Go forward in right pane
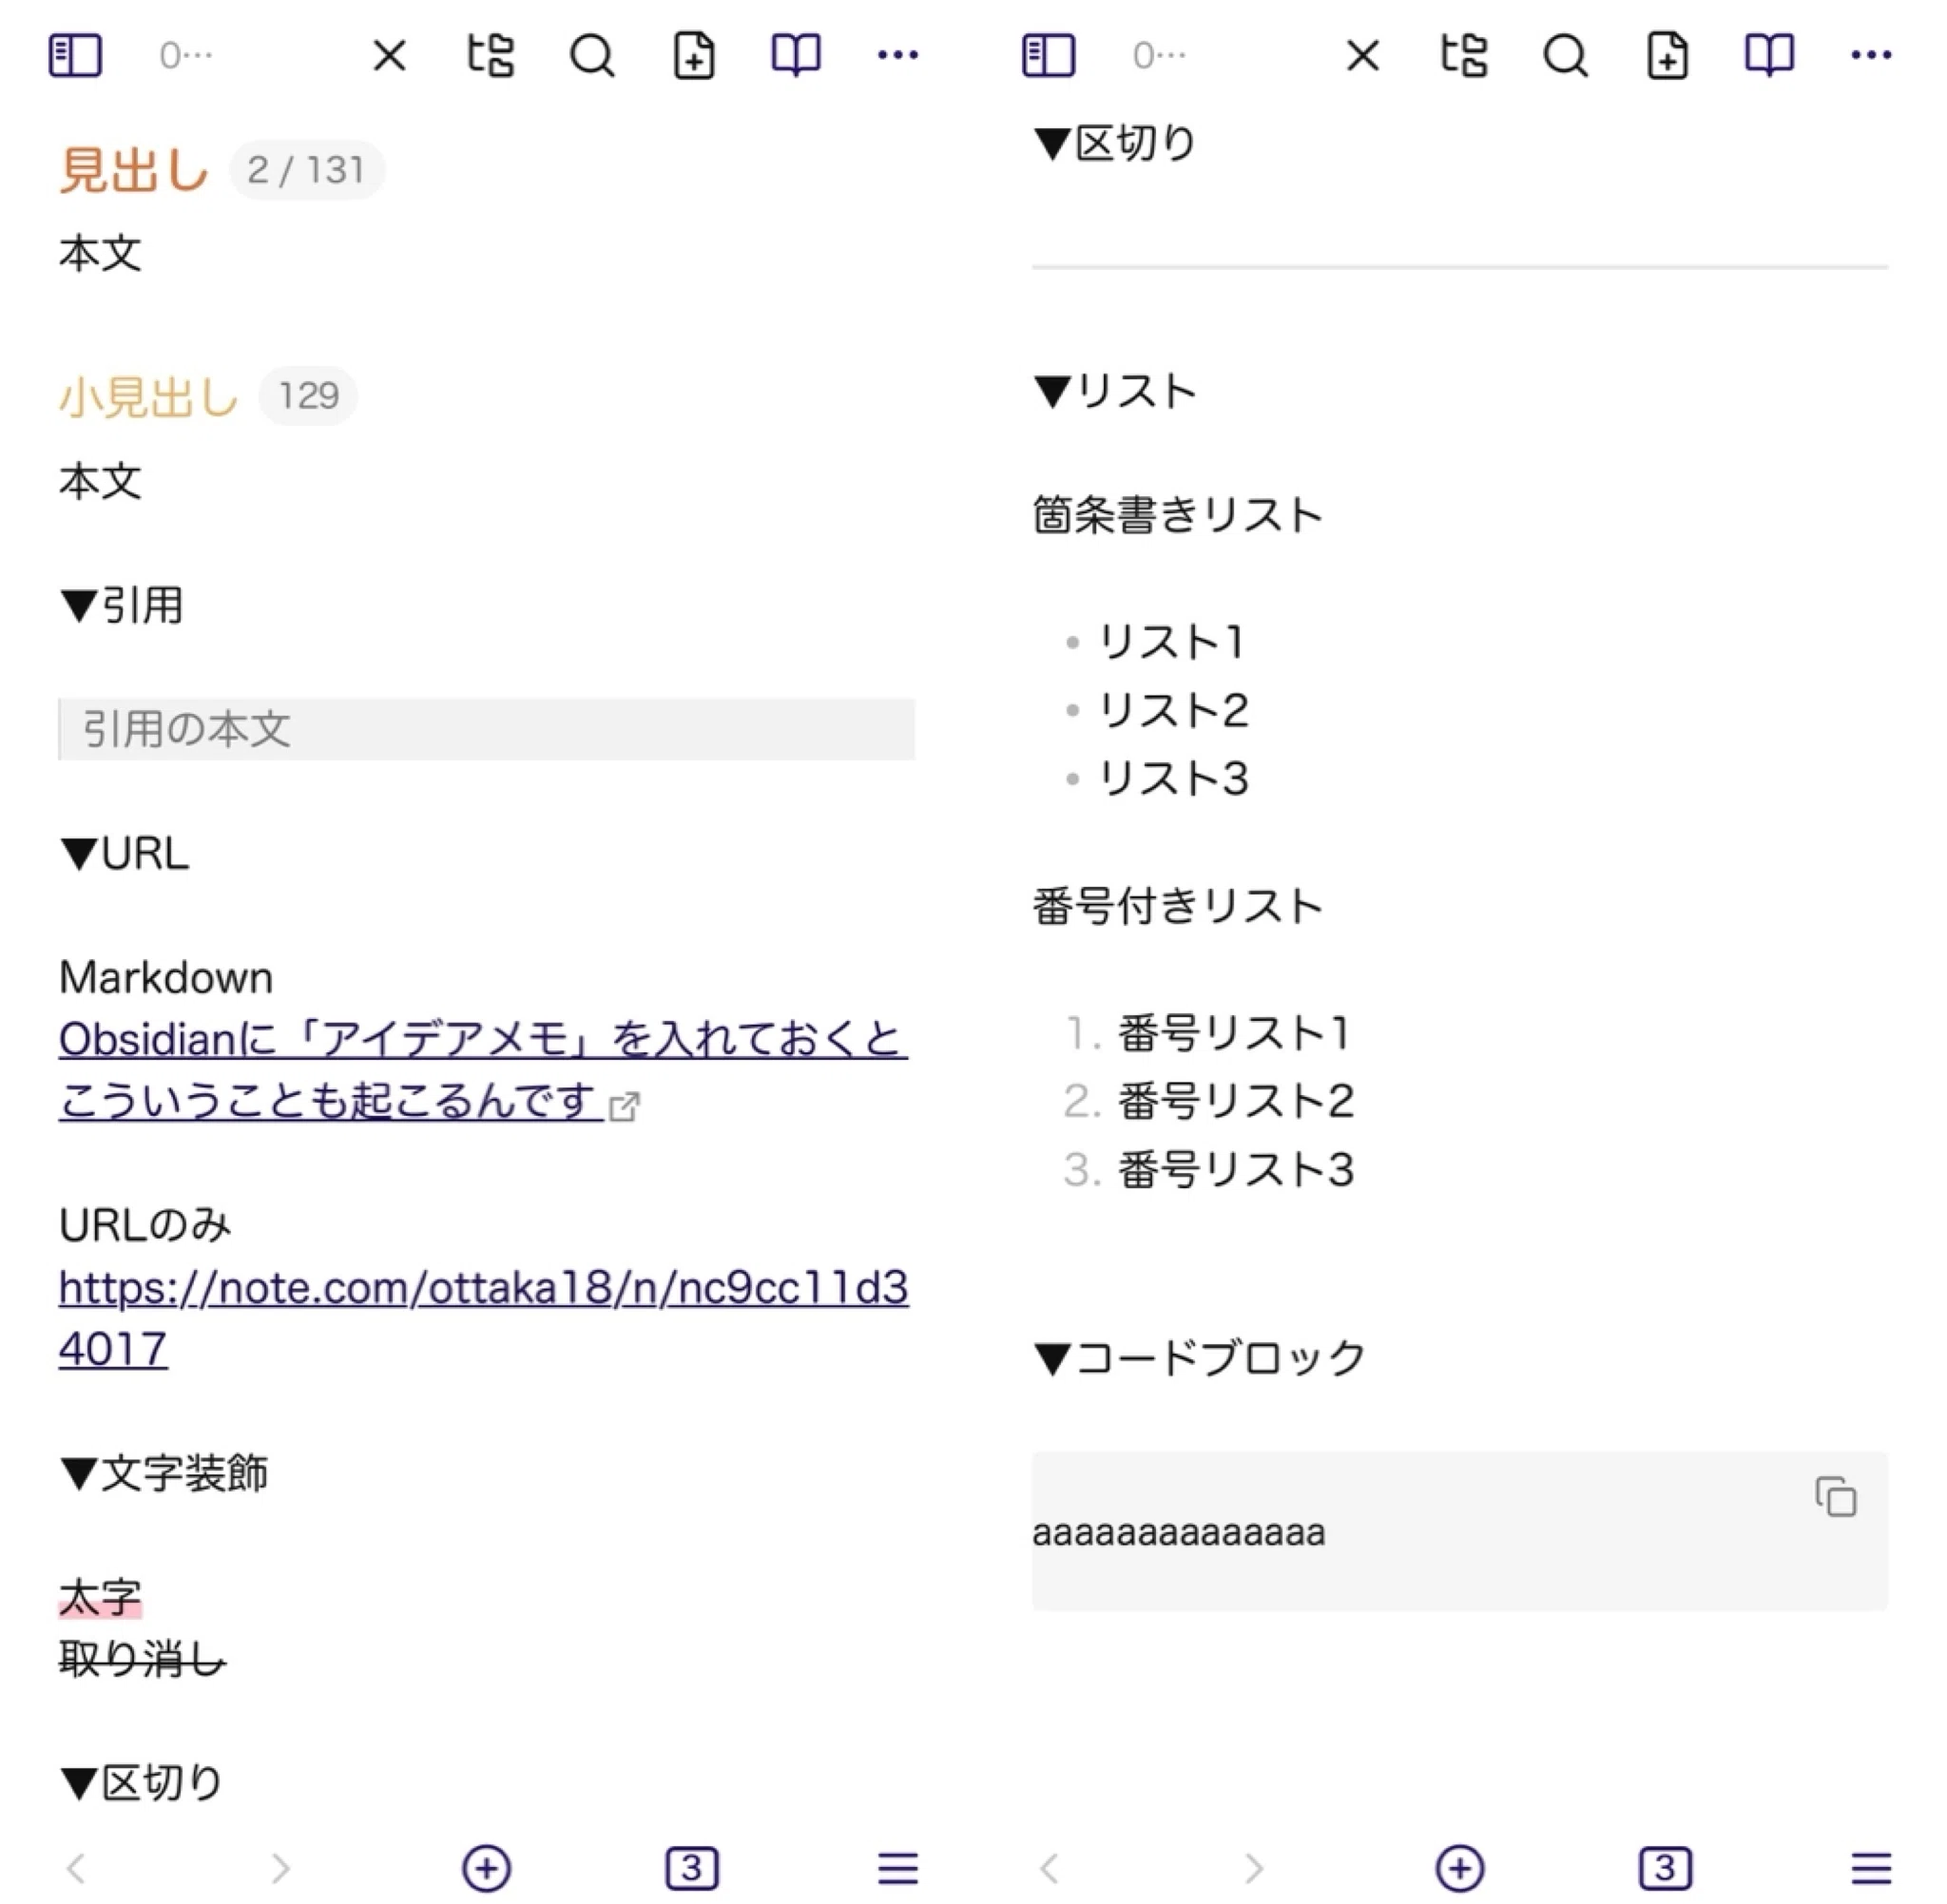 [1254, 1868]
